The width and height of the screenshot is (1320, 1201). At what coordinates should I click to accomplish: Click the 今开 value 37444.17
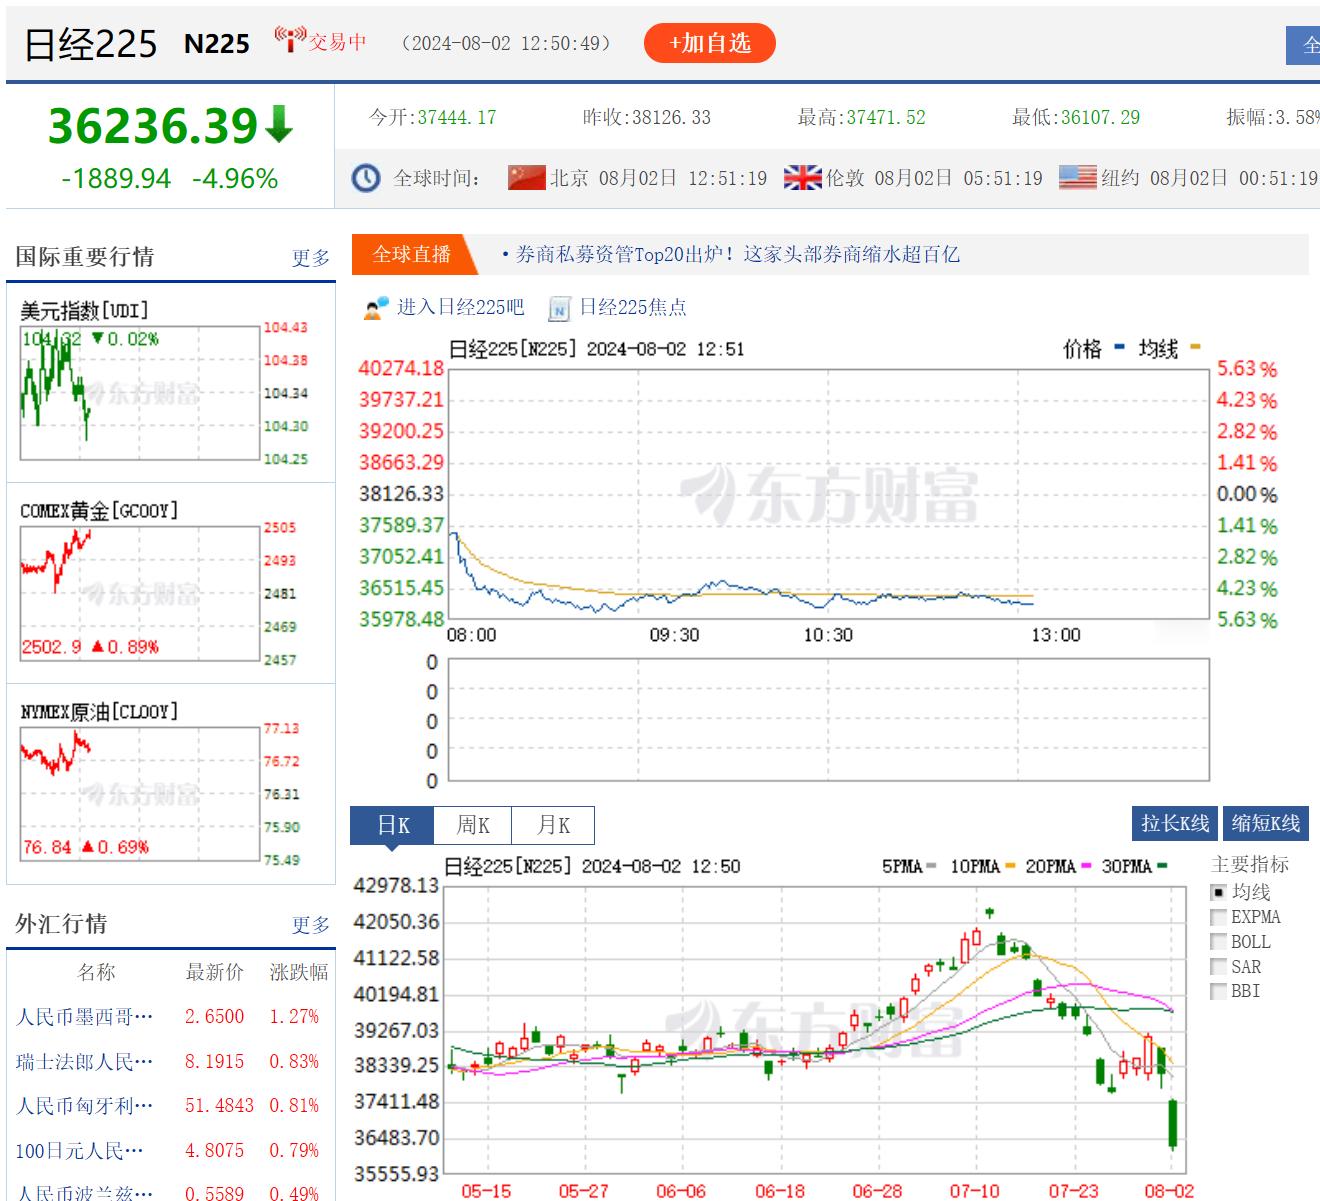(x=457, y=117)
